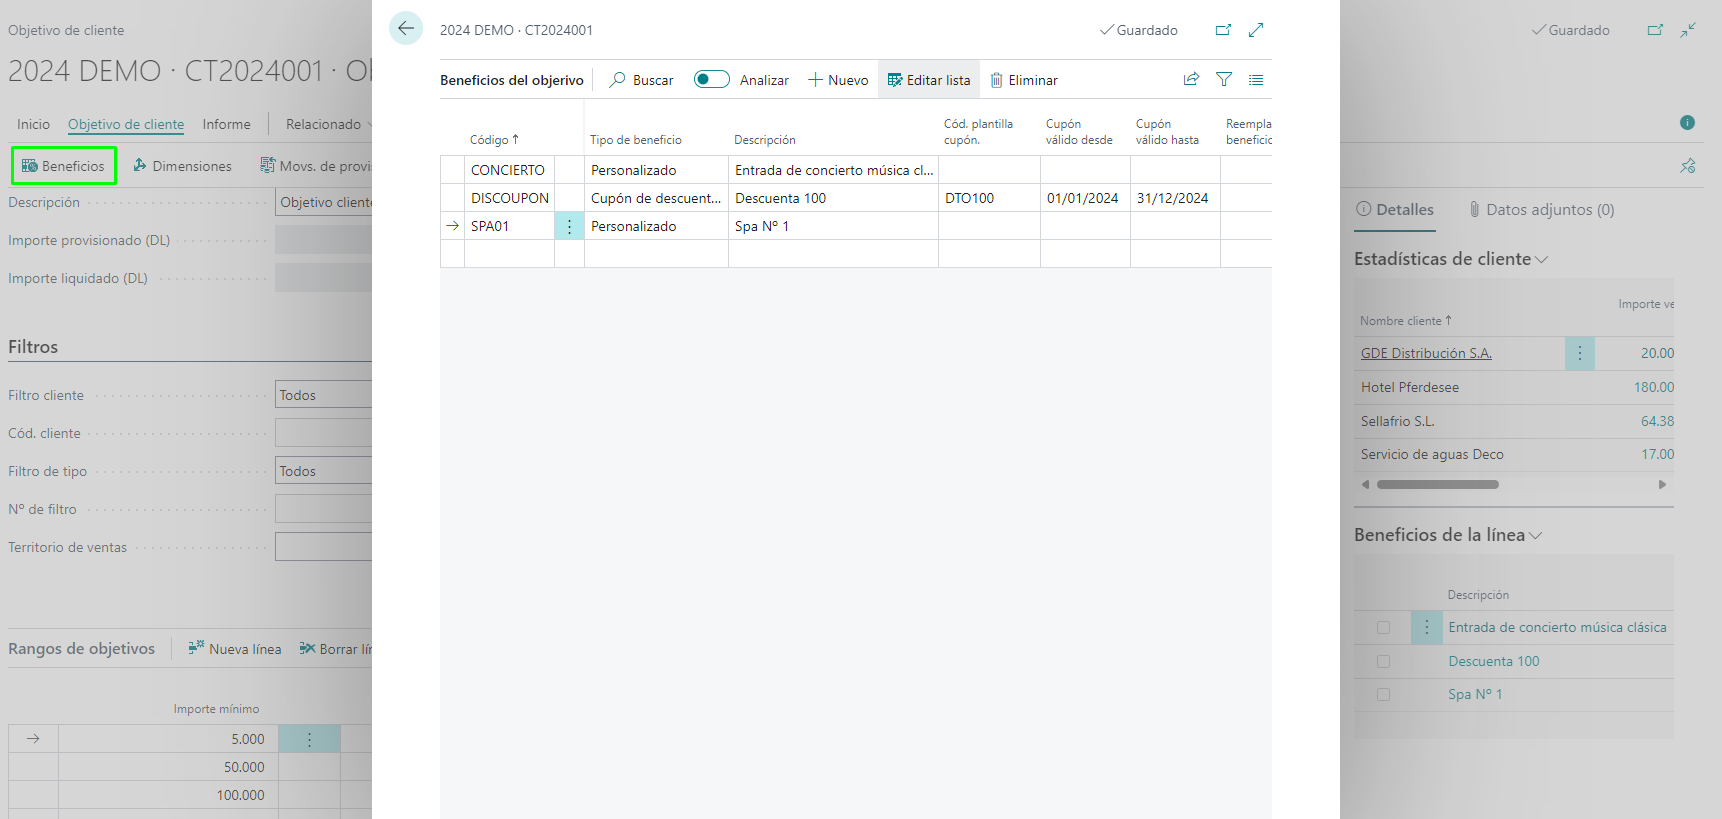Click the pin factbox icon
This screenshot has width=1722, height=819.
pos(1688,166)
